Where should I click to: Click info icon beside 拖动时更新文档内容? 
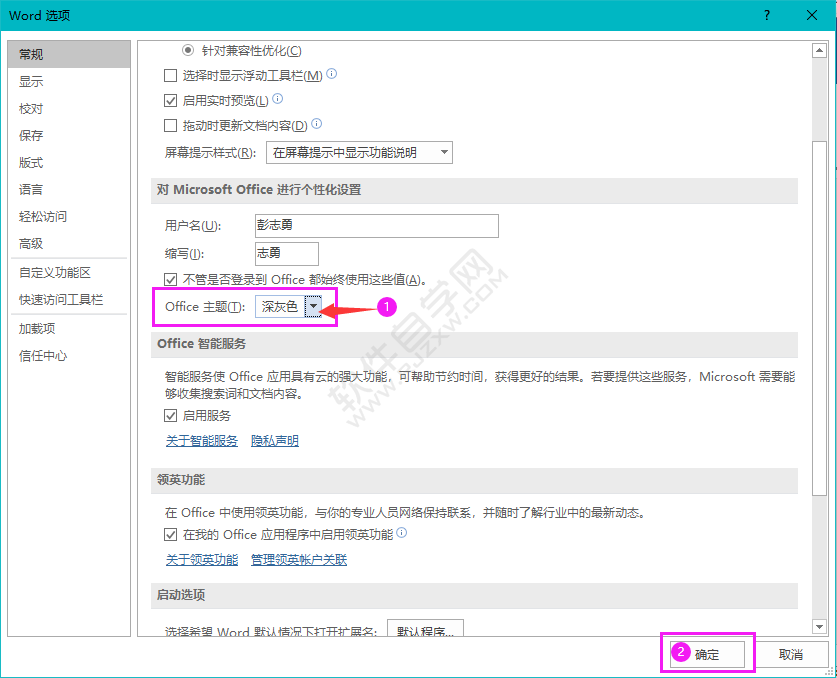(x=316, y=124)
